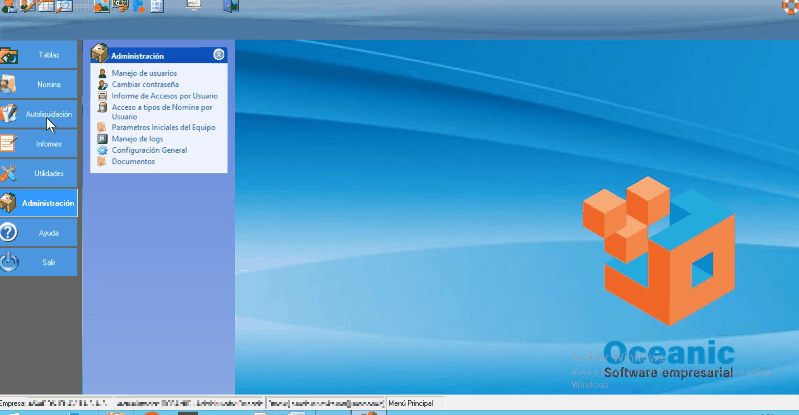Open the Documentos entry

[x=133, y=161]
